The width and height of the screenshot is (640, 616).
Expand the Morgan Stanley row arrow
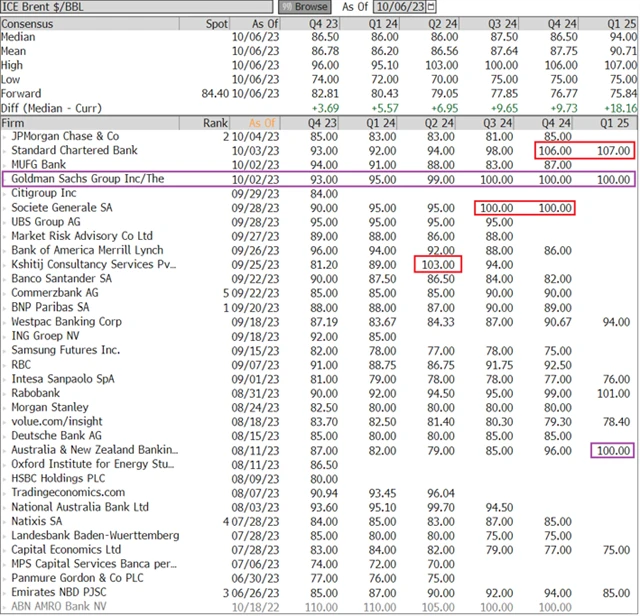[x=5, y=407]
